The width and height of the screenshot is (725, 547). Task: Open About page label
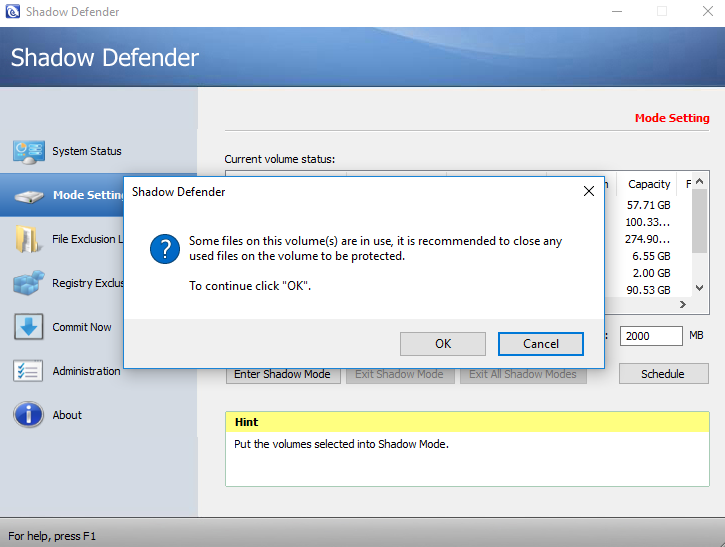(67, 415)
